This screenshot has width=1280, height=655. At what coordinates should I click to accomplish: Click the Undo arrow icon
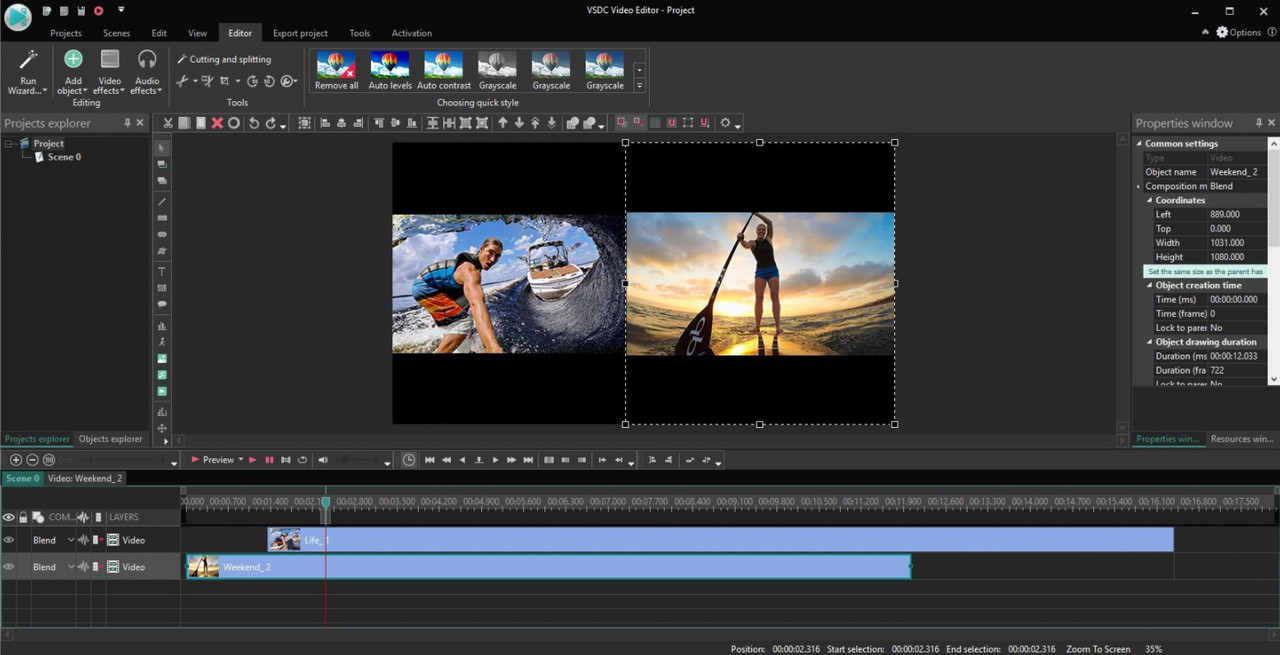(254, 123)
